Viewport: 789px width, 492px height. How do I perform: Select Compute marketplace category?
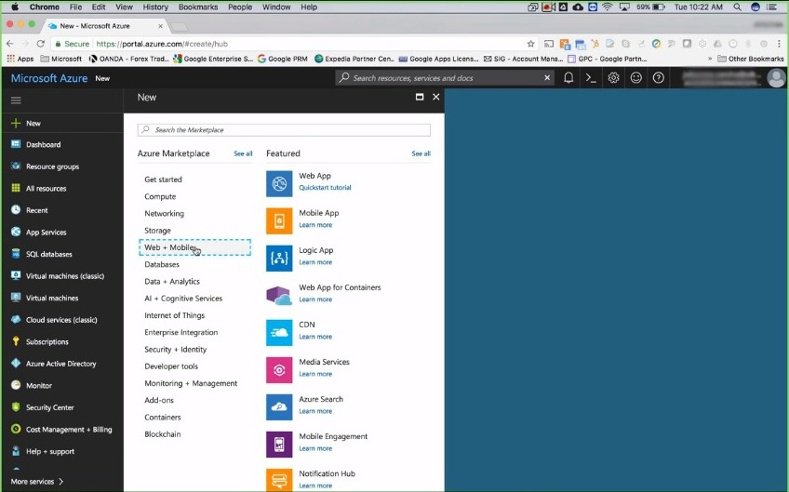point(160,196)
